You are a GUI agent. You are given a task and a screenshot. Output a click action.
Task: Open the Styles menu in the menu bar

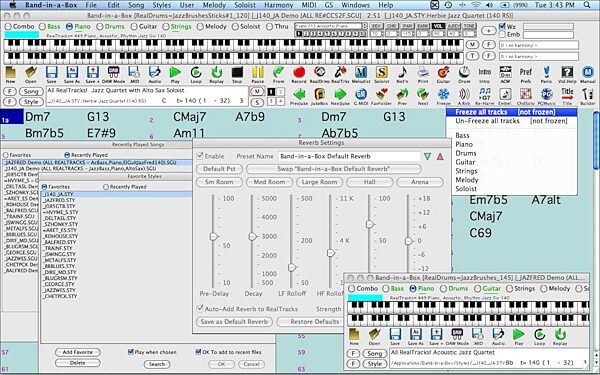(161, 5)
